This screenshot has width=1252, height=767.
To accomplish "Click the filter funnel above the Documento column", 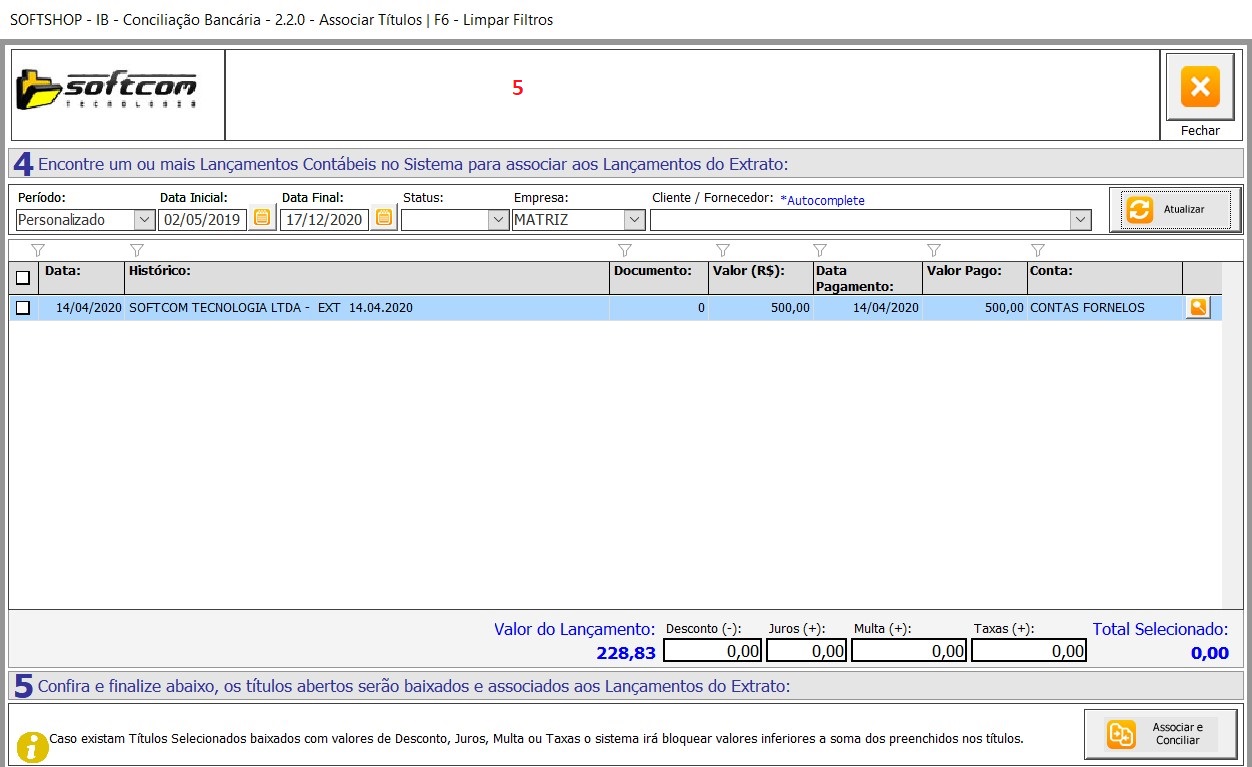I will click(x=624, y=250).
